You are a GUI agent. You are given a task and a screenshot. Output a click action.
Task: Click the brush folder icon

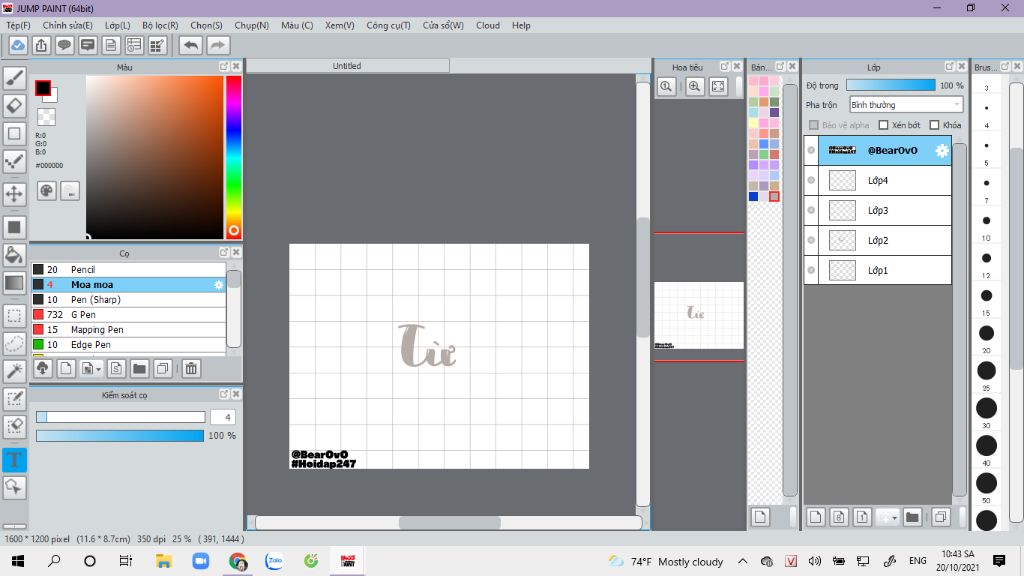[x=139, y=369]
